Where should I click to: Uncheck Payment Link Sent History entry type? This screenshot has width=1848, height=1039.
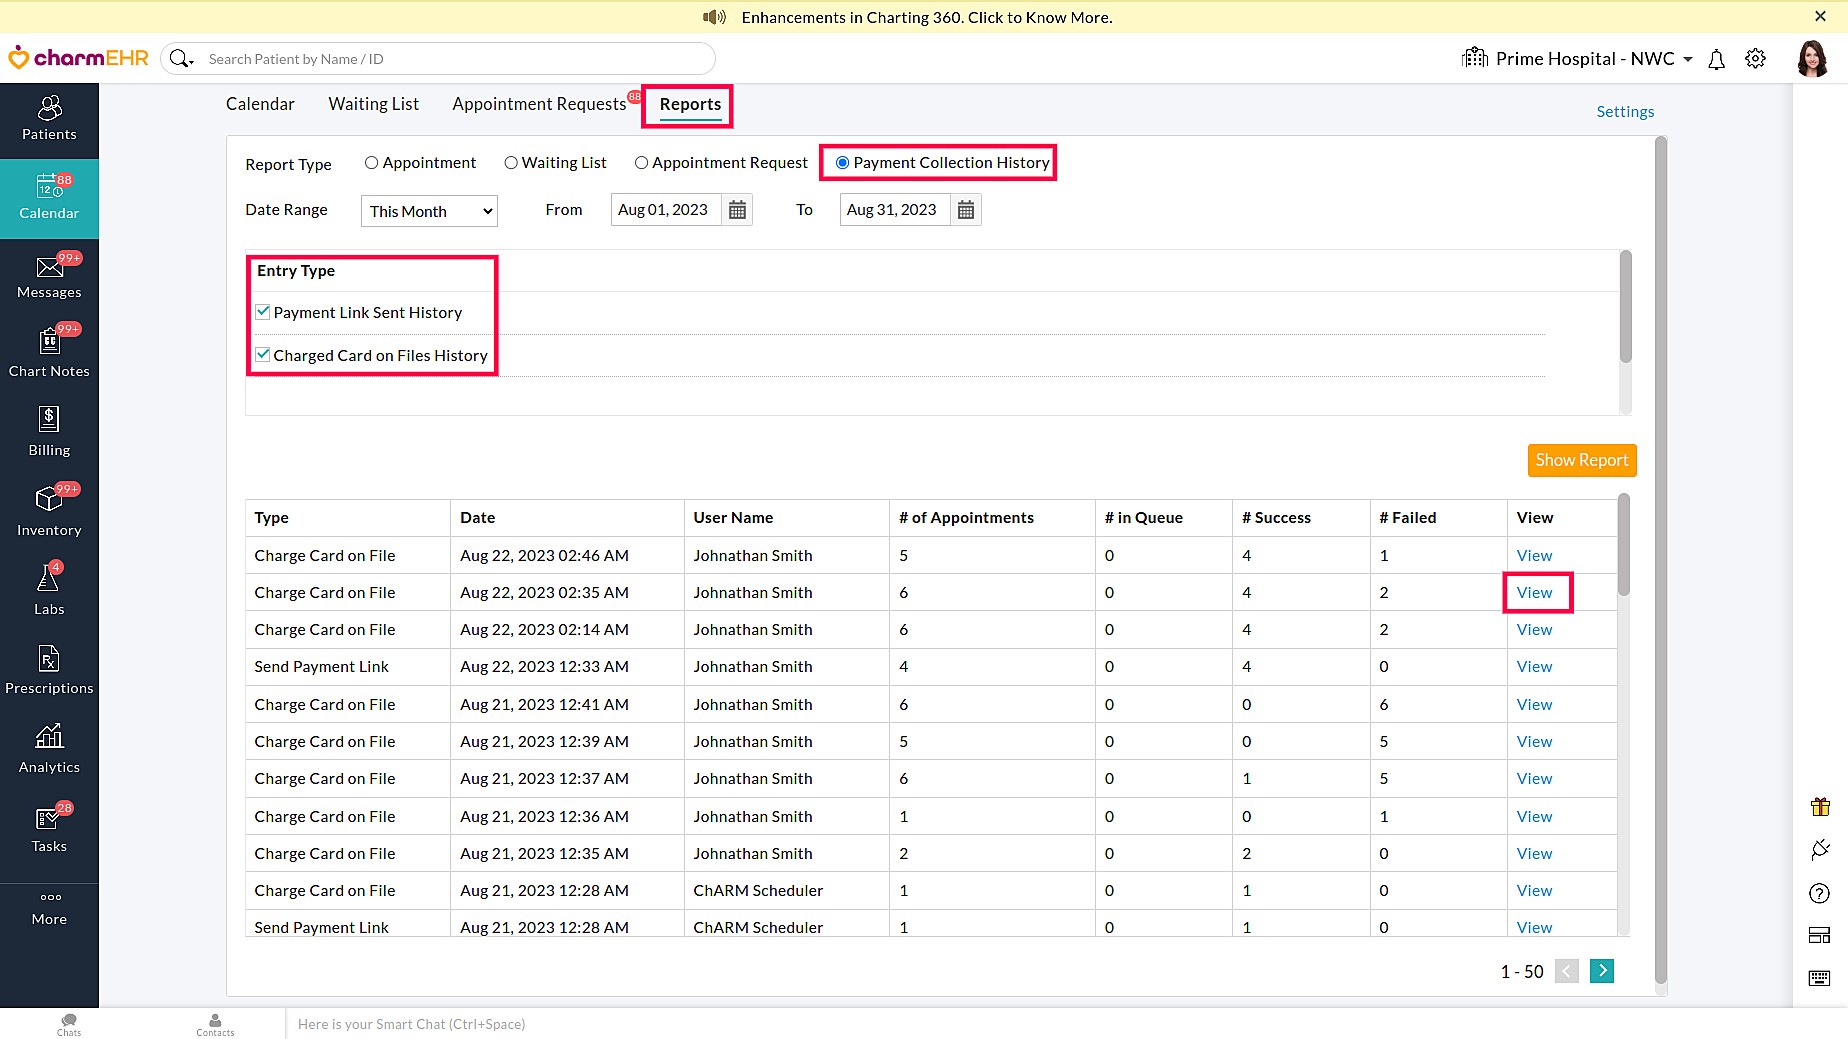coord(262,311)
